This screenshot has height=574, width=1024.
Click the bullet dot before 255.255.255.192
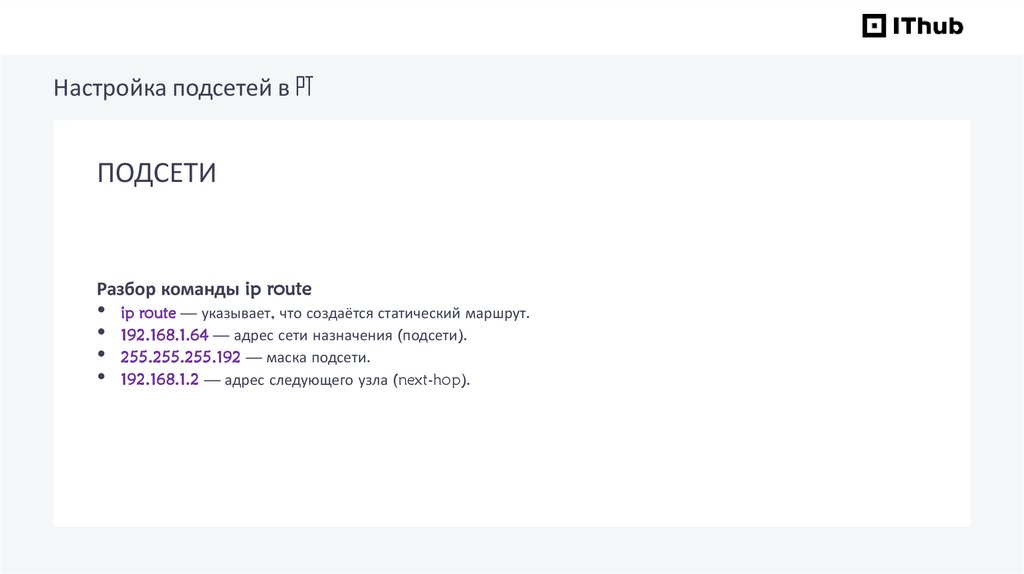[101, 353]
